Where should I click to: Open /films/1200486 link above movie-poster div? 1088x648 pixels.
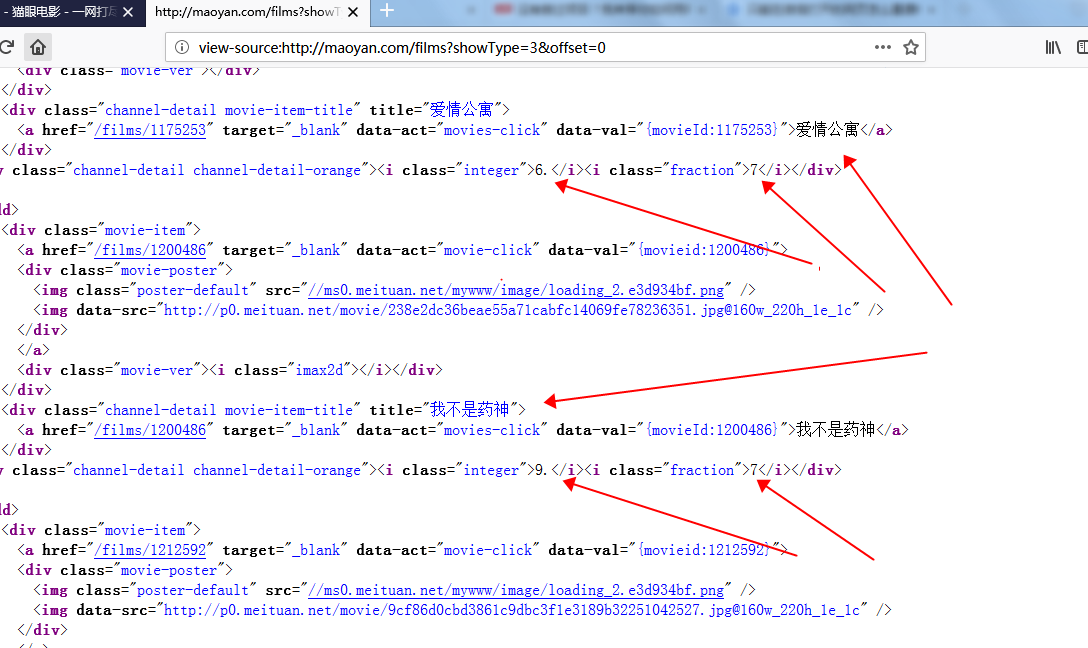(x=150, y=250)
